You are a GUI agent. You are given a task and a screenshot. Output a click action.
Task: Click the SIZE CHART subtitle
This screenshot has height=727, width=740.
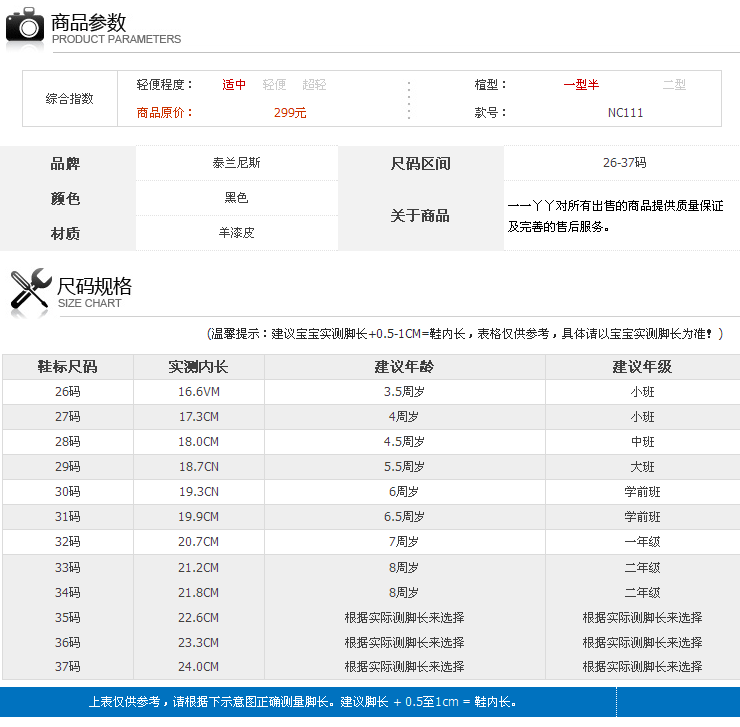click(x=90, y=303)
